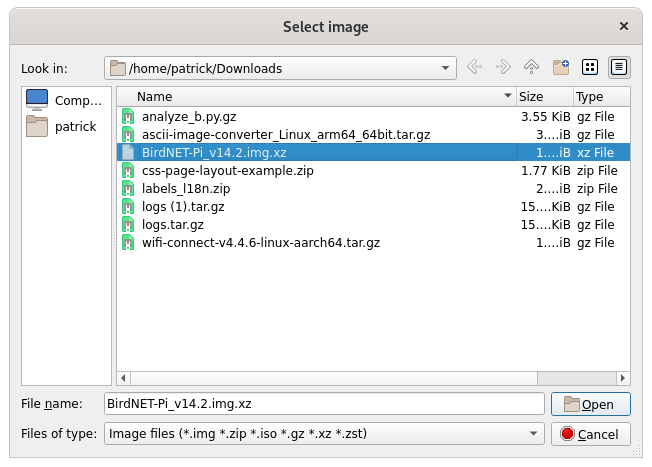Create a new folder icon
Screen dimensions: 652x467
pyautogui.click(x=561, y=67)
